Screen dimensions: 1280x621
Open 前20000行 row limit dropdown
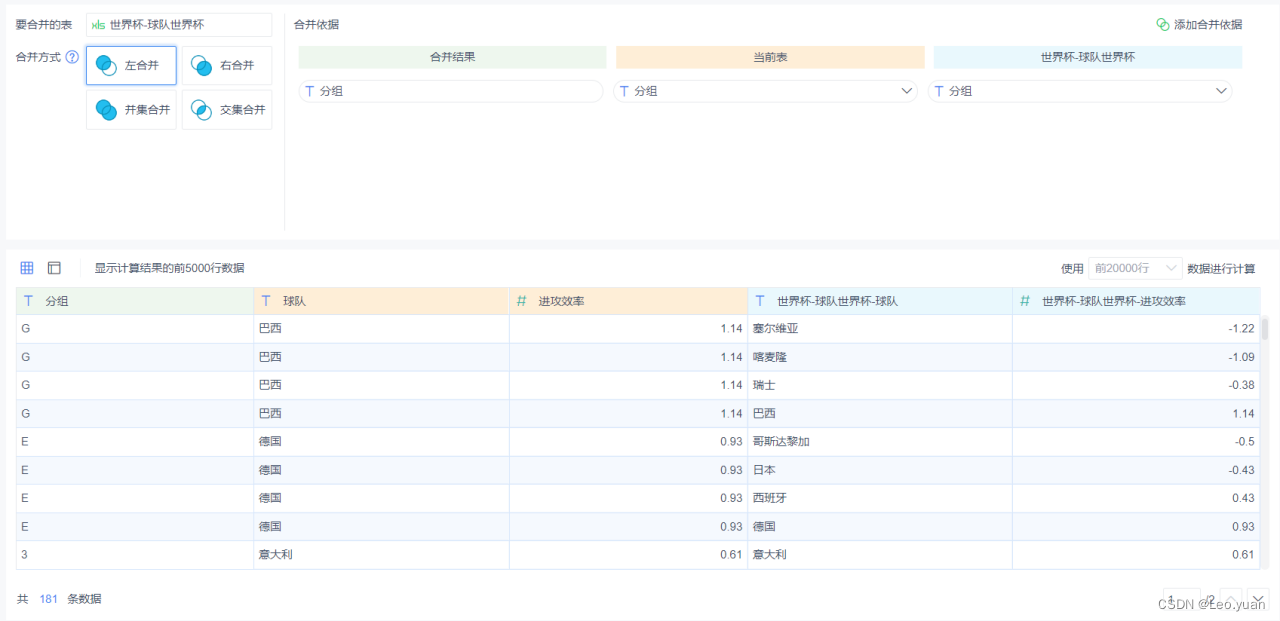pos(1135,268)
